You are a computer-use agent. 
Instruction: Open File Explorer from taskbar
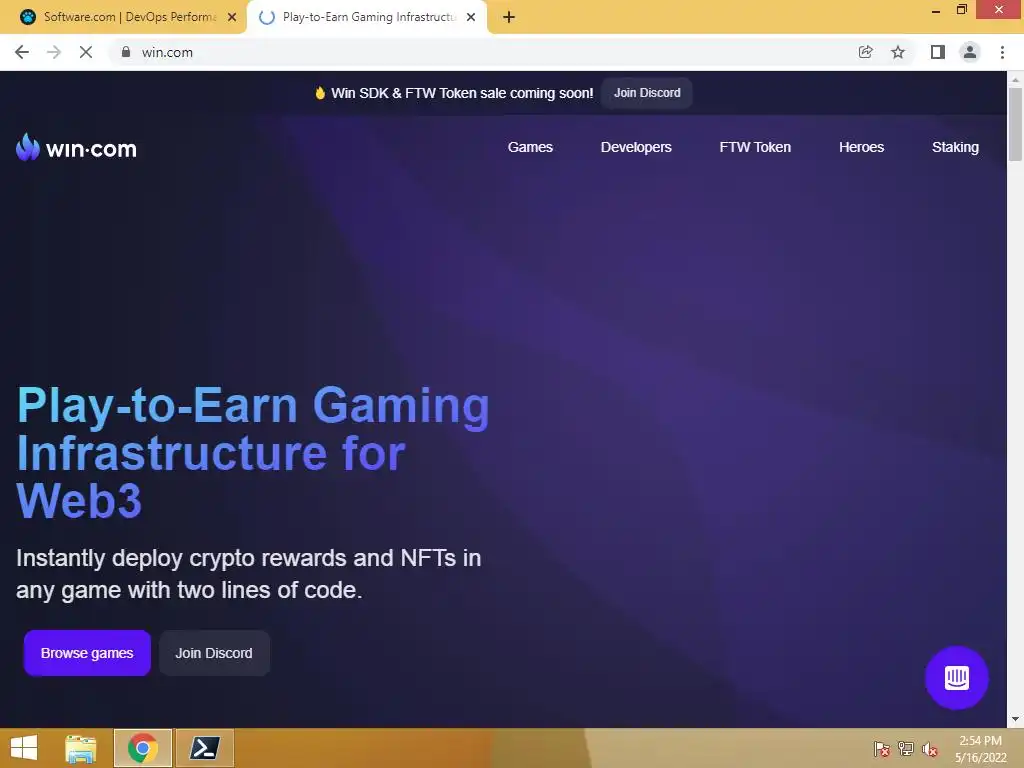coord(81,748)
